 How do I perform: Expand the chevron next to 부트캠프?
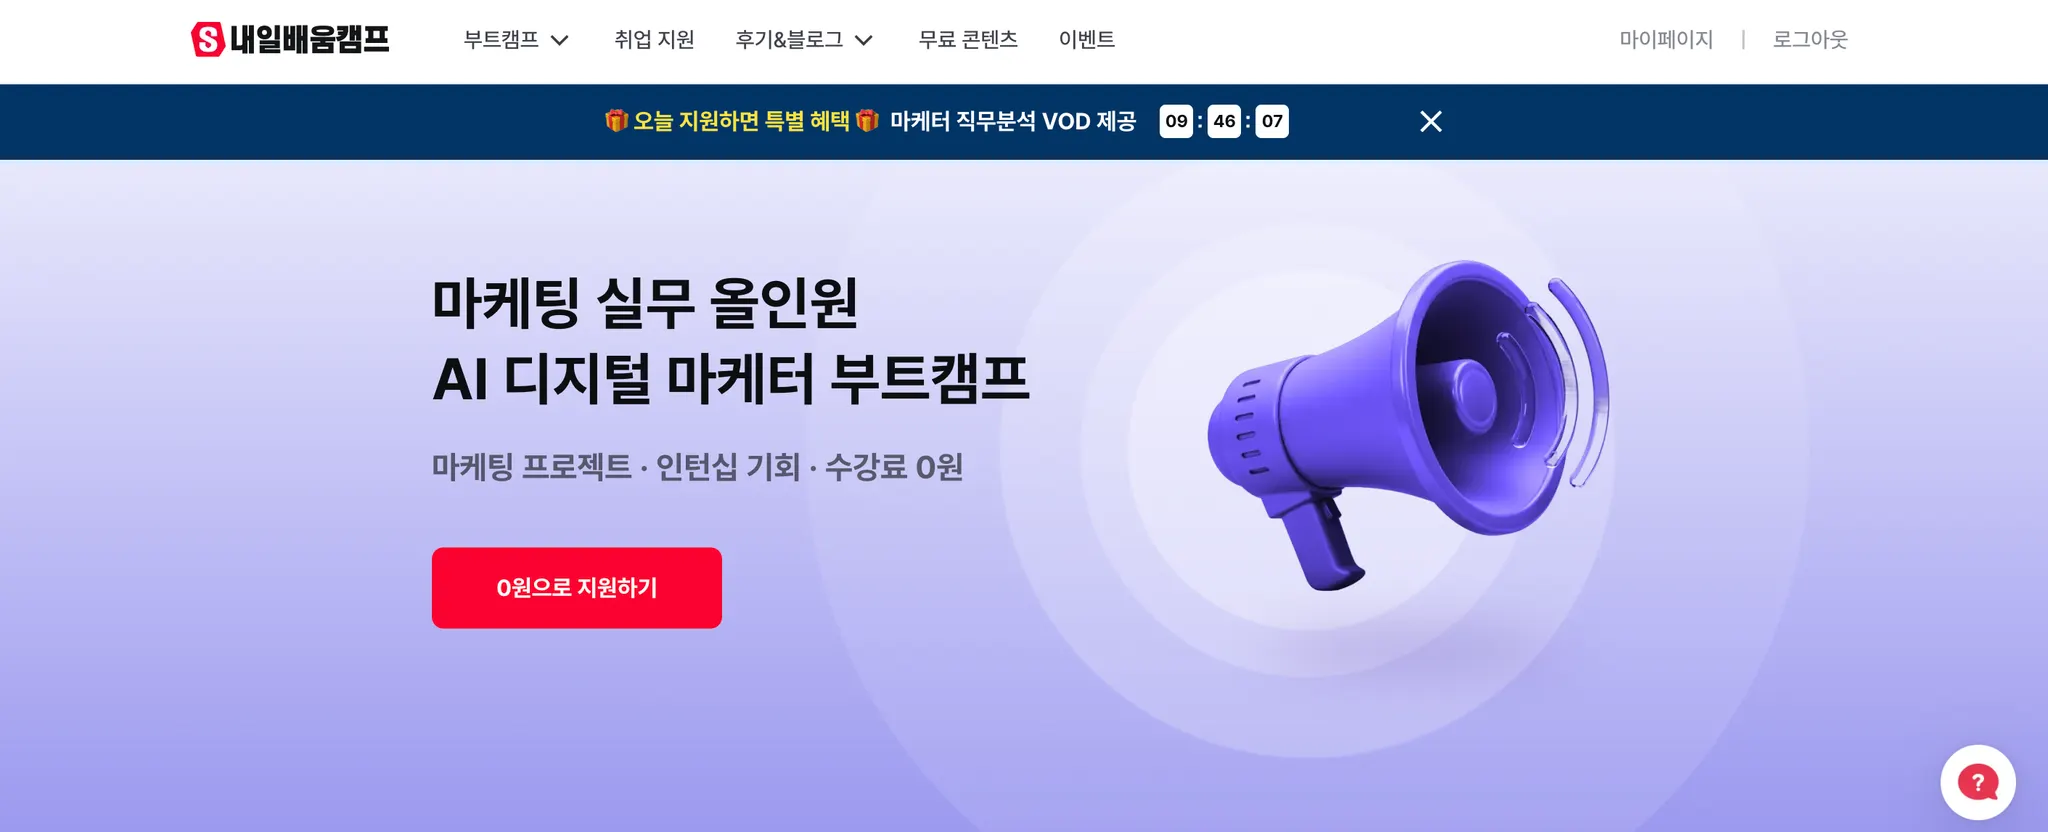click(x=560, y=41)
